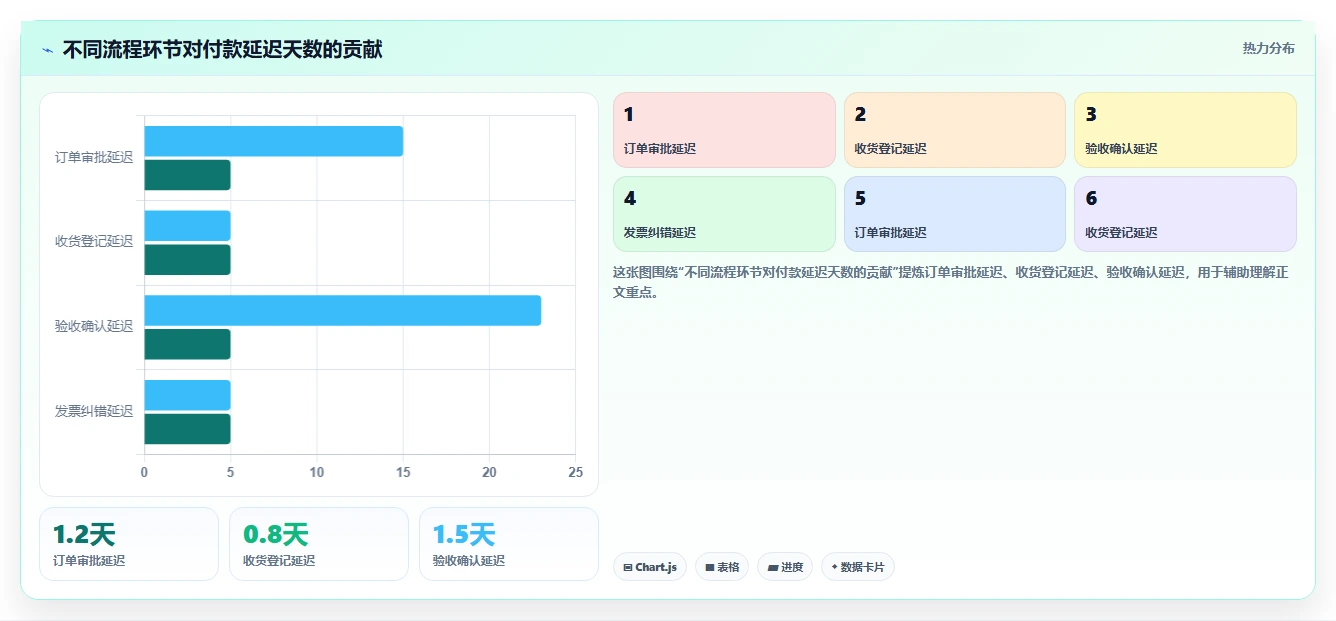Click the 发票纠错延迟 axis label in chart
This screenshot has height=621, width=1336.
[94, 411]
